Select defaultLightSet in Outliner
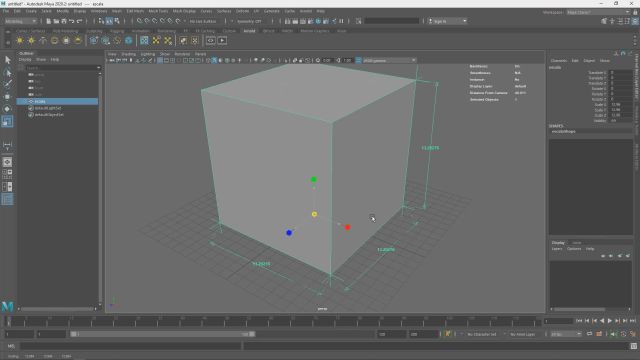 (x=48, y=108)
